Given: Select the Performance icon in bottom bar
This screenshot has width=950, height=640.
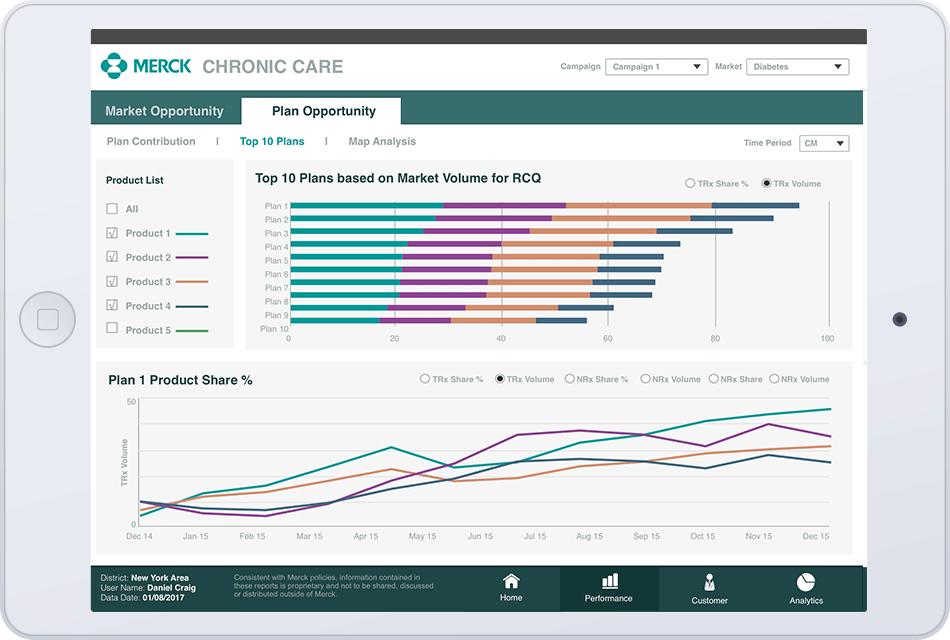Looking at the screenshot, I should [x=609, y=588].
